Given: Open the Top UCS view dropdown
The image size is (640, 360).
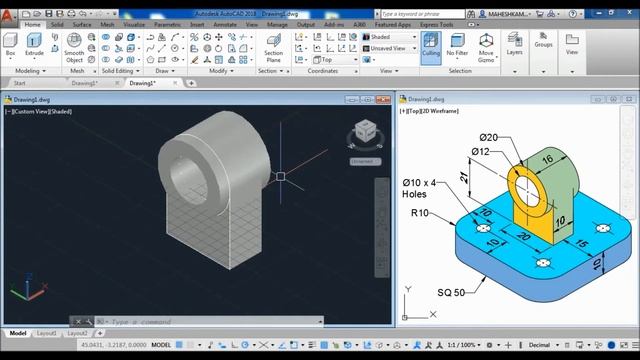Looking at the screenshot, I should (336, 60).
